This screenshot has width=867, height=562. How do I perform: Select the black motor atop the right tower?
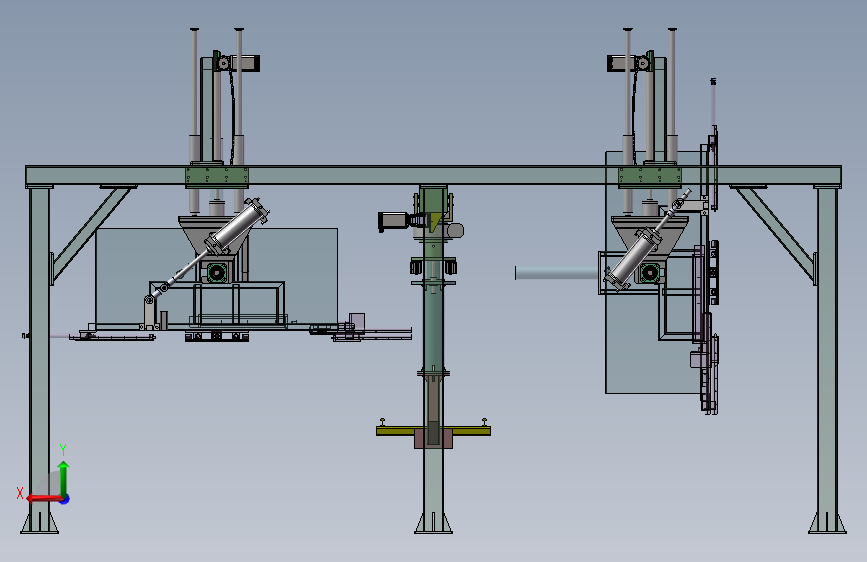click(x=620, y=63)
